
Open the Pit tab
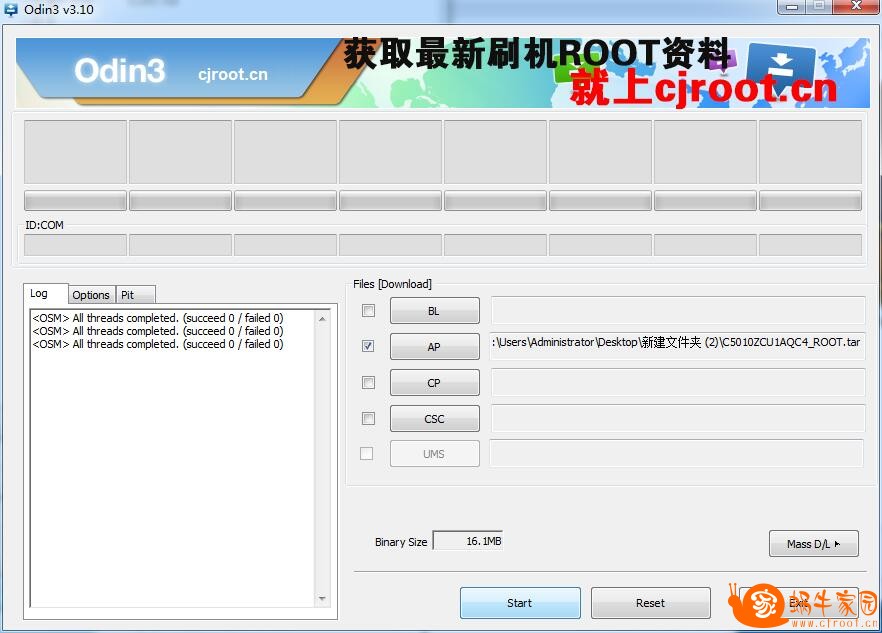click(x=135, y=295)
